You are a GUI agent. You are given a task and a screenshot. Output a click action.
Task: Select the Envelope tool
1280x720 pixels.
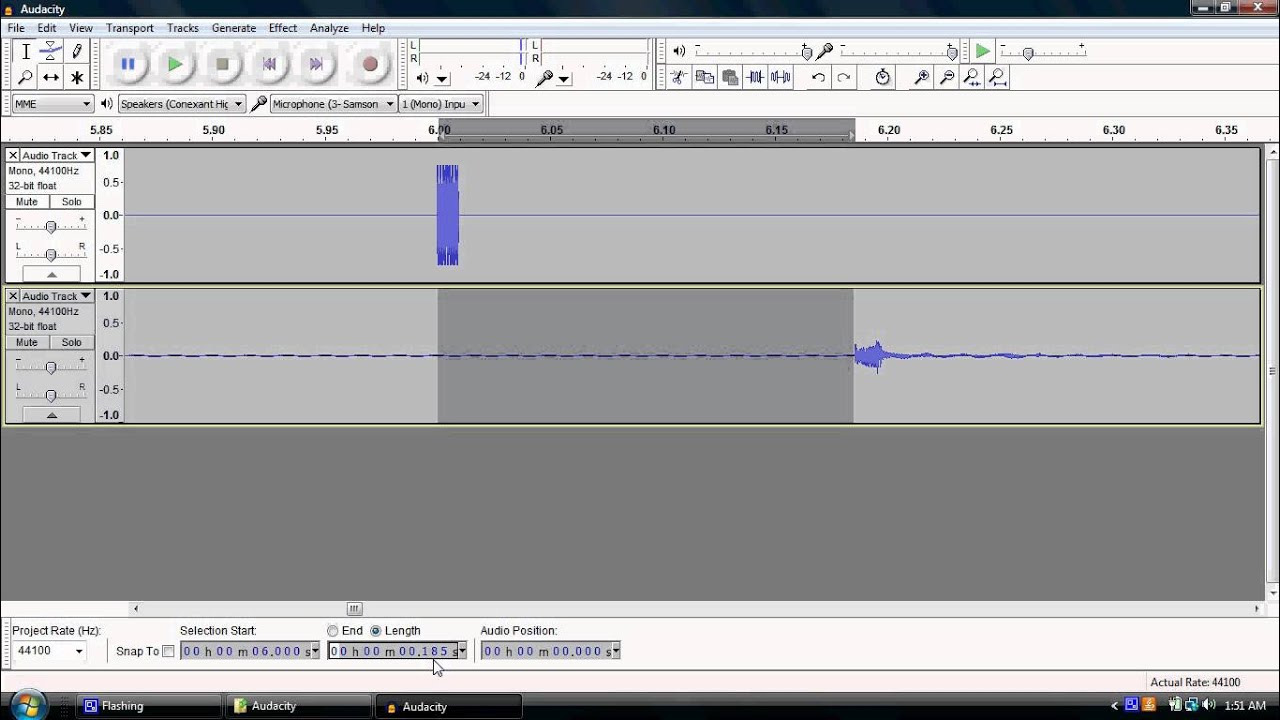tap(51, 52)
